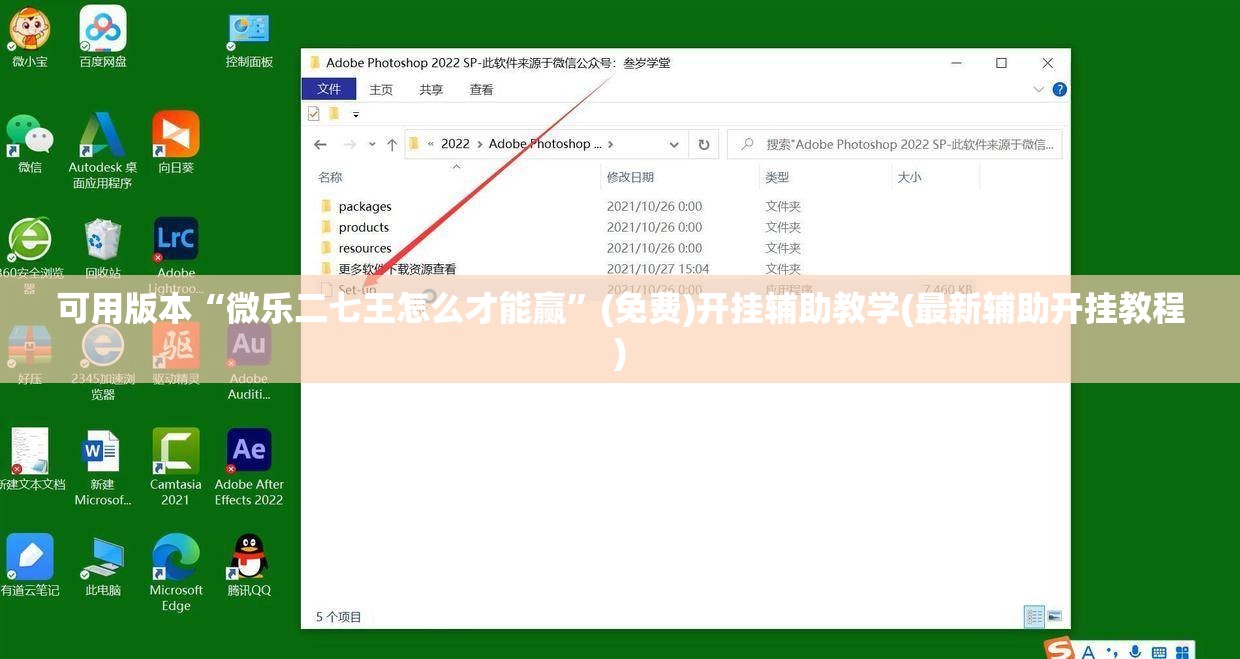This screenshot has width=1240, height=659.
Task: Open the customize quick access toolbar dropdown
Action: (356, 115)
